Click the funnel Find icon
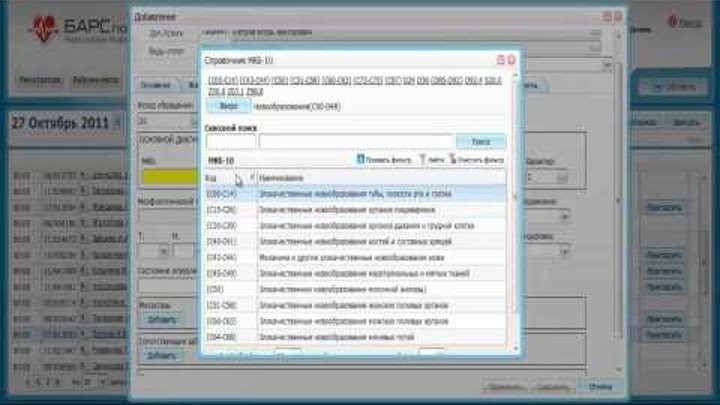This screenshot has width=720, height=405. (x=422, y=159)
